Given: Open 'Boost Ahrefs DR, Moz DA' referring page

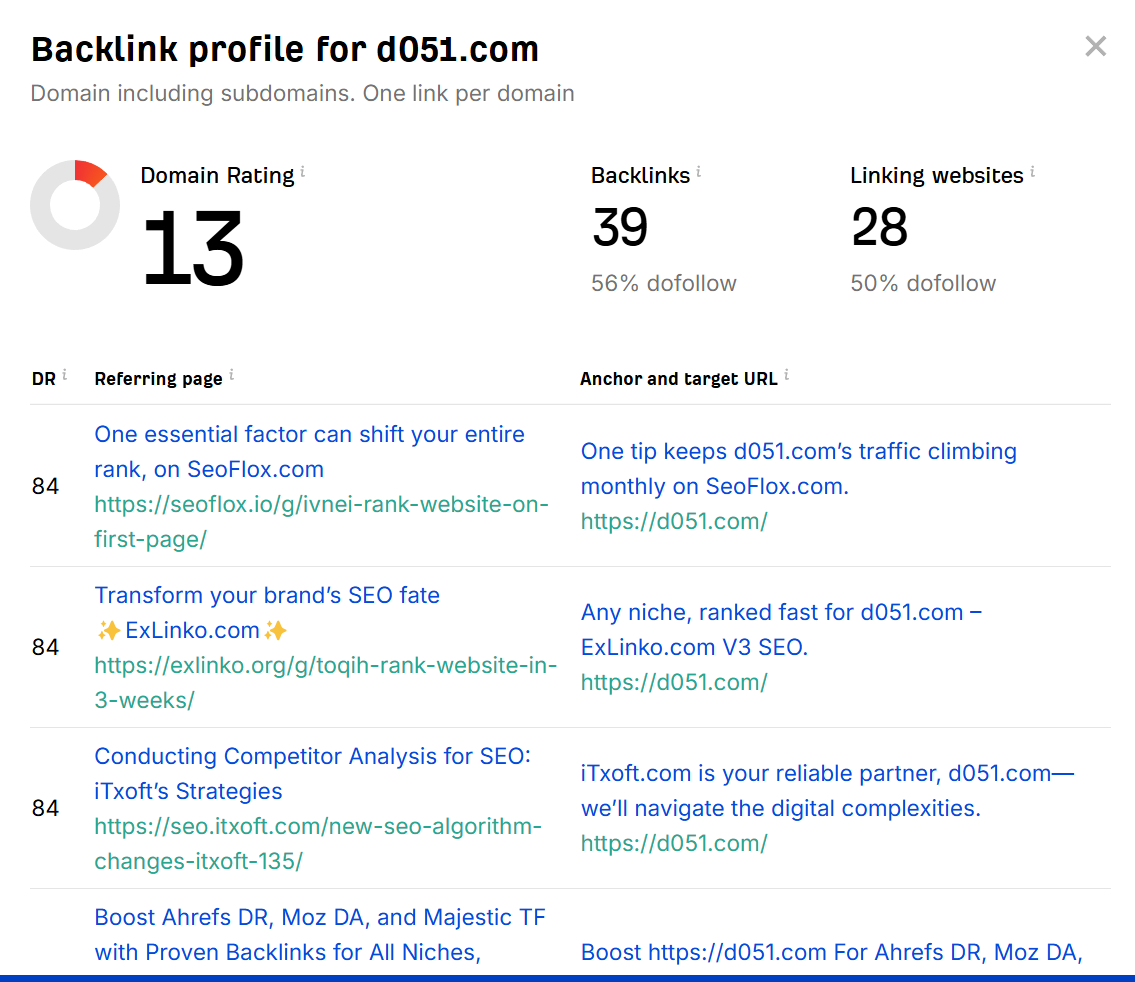Looking at the screenshot, I should pyautogui.click(x=320, y=935).
